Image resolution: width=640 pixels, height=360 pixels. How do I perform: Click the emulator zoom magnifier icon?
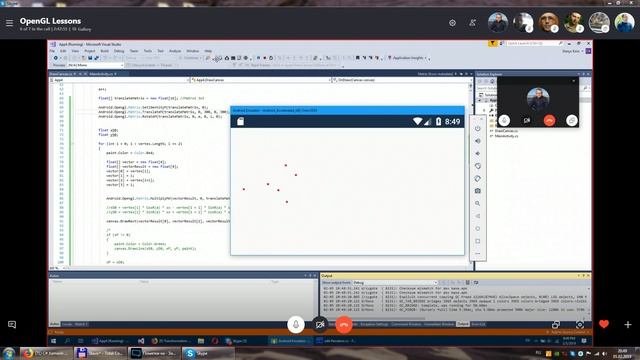(x=478, y=203)
